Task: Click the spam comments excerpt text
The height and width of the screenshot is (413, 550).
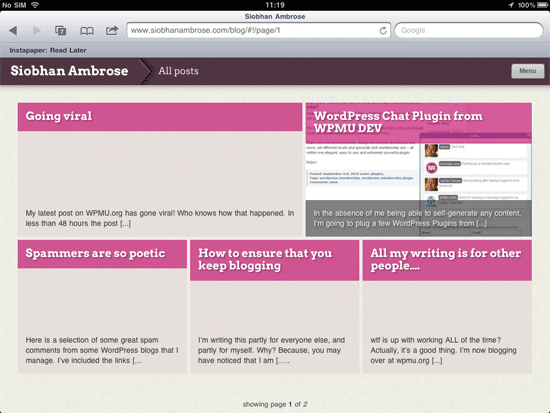Action: coord(102,350)
